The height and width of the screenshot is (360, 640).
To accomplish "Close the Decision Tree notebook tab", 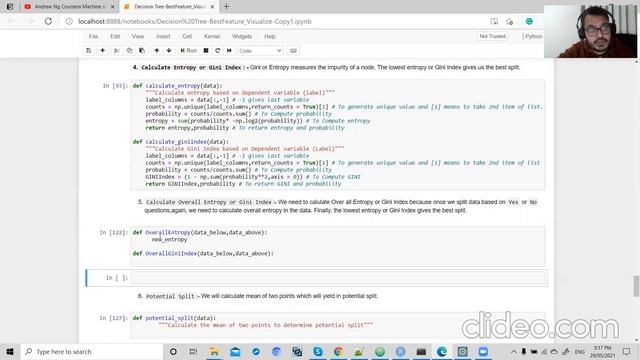I will 212,7.
